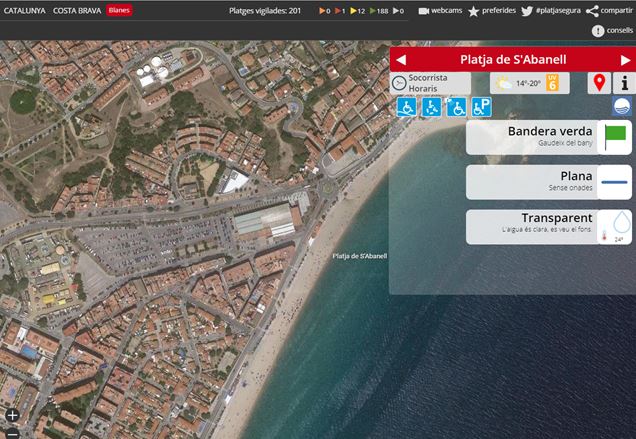Open the consells exclamation icon
The width and height of the screenshot is (636, 439).
pos(598,31)
